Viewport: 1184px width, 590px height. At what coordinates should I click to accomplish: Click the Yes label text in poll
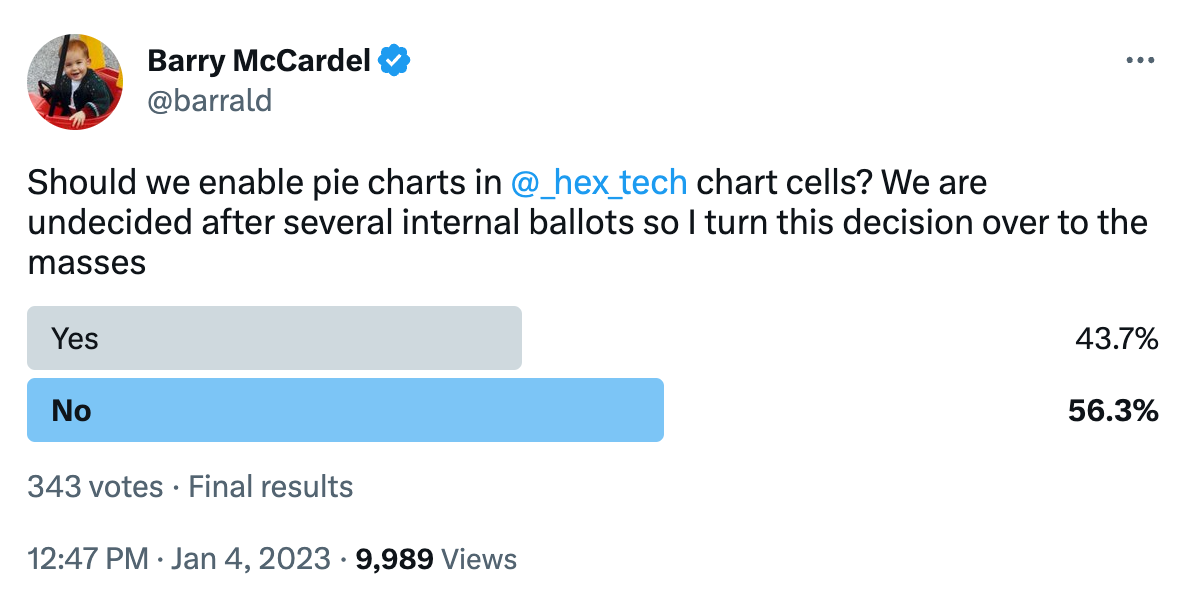click(75, 338)
